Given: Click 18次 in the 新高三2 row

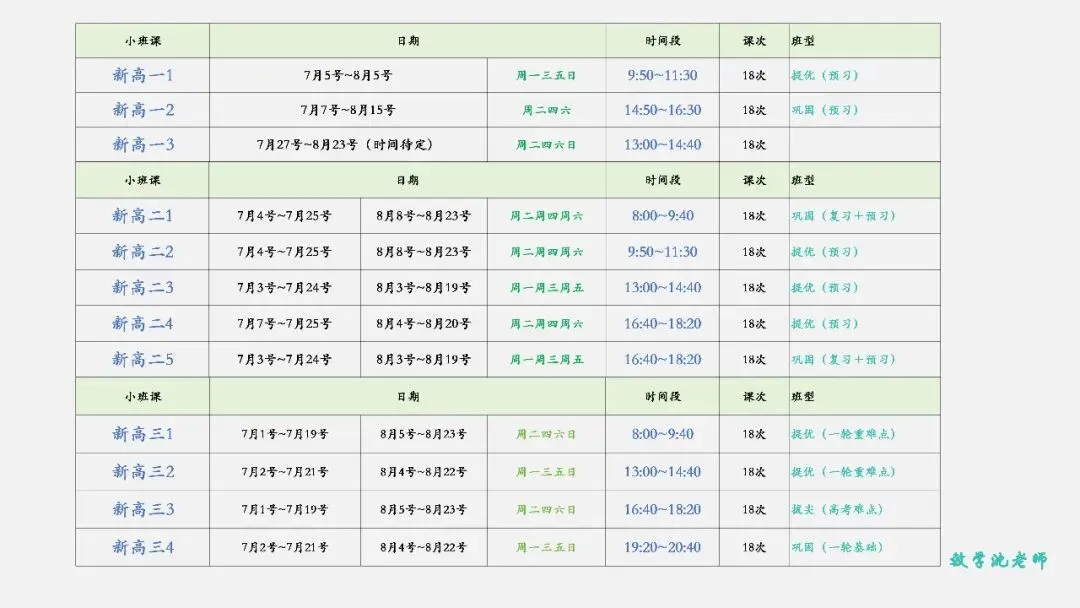Looking at the screenshot, I should (754, 472).
